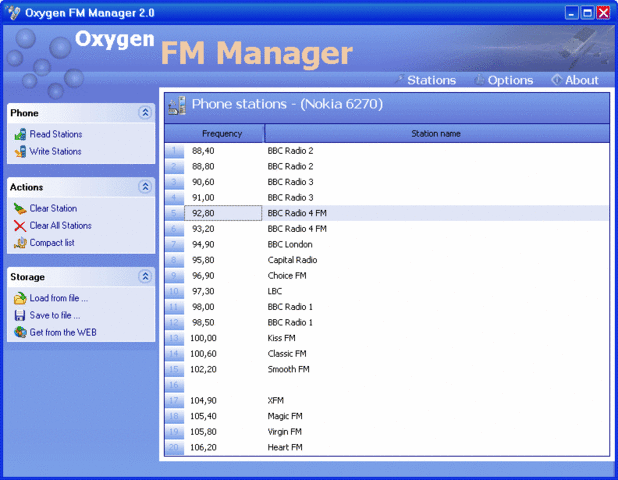Select row number 20 header
618x480 pixels.
coord(174,447)
